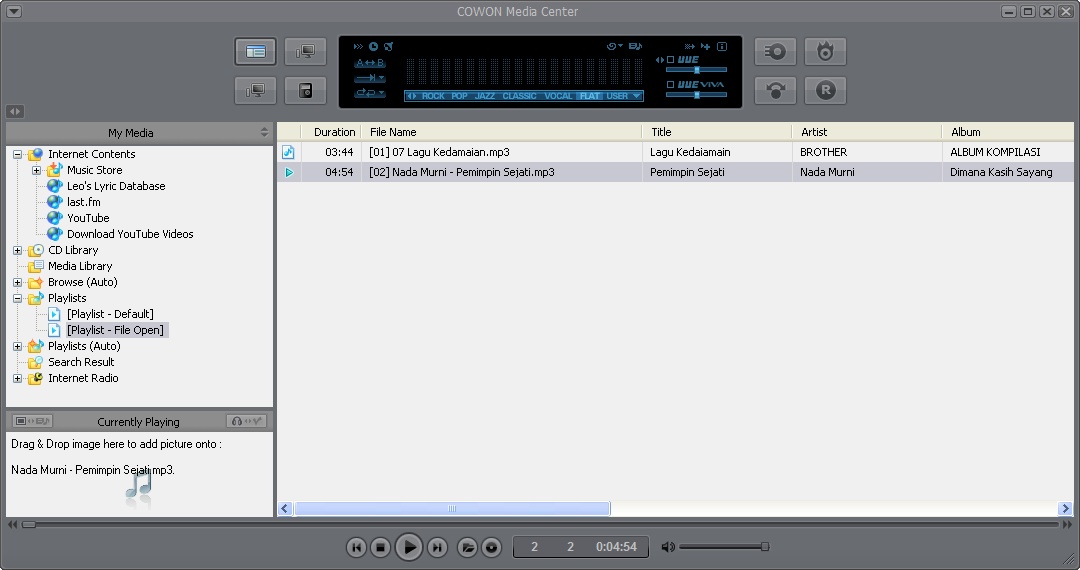Click the Stop button
This screenshot has height=570, width=1080.
380,547
